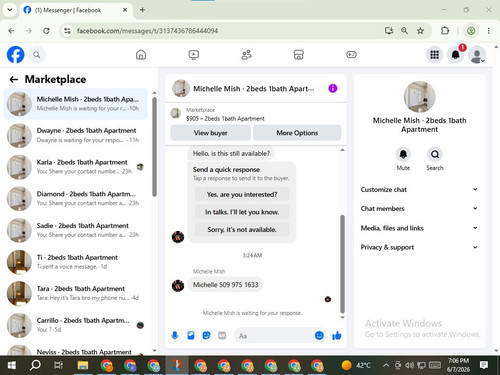Open the Sadie conversation
Image resolution: width=500 pixels, height=375 pixels.
[75, 230]
